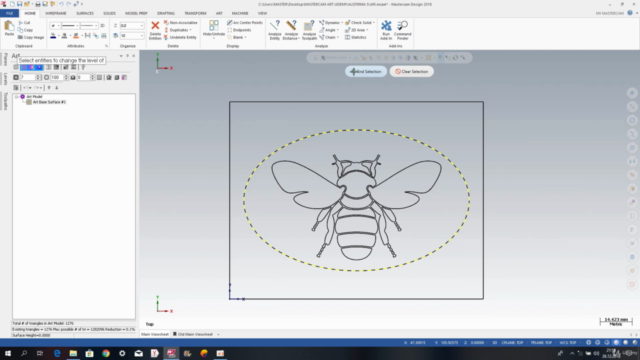Open the Z depth dropdown
The width and height of the screenshot is (640, 360).
click(x=142, y=25)
